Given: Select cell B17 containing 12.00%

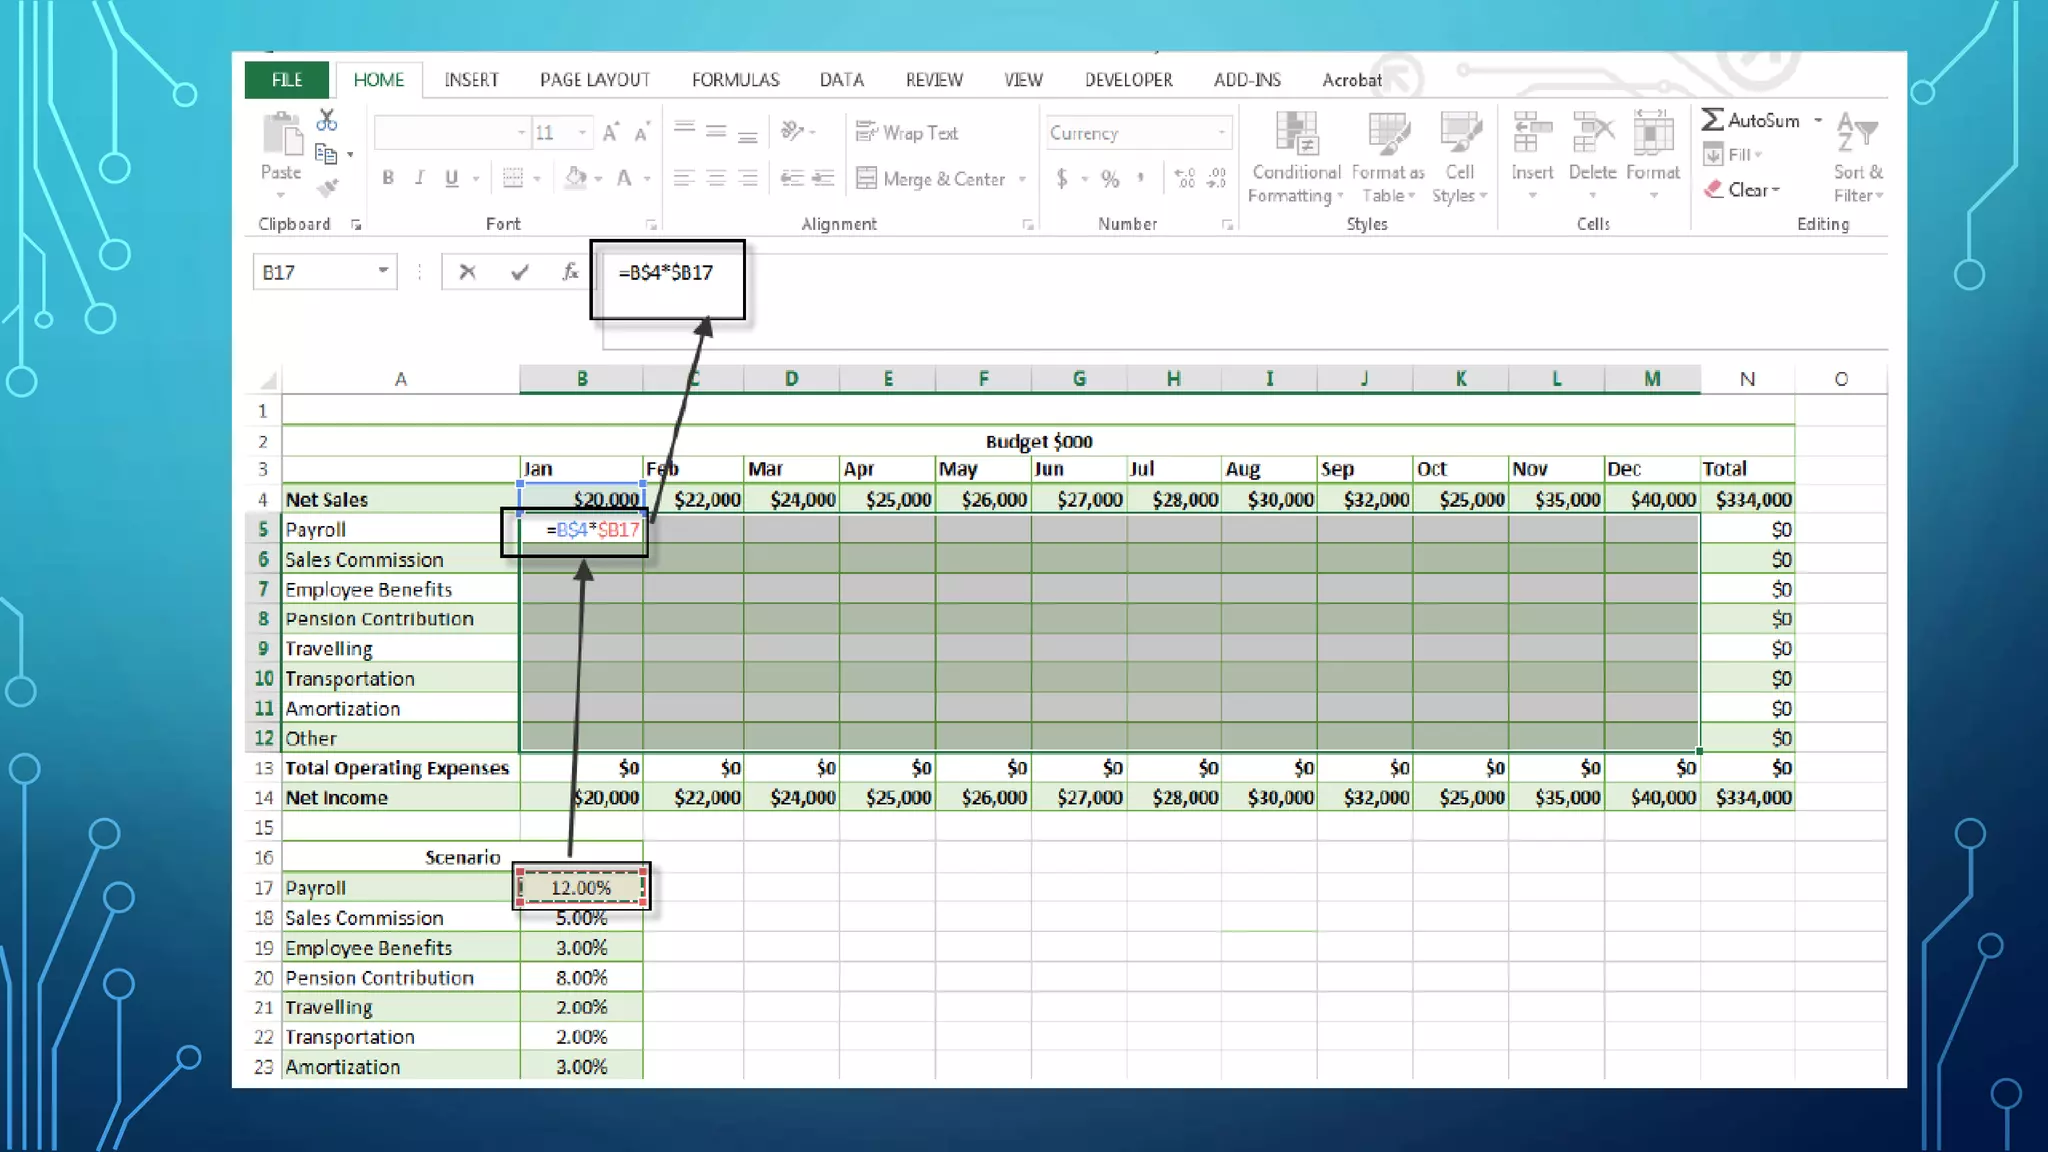Looking at the screenshot, I should pyautogui.click(x=581, y=887).
